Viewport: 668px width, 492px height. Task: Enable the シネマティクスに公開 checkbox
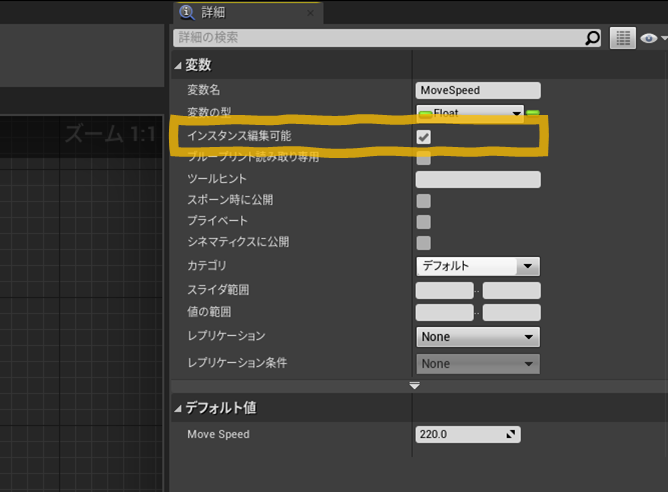423,243
